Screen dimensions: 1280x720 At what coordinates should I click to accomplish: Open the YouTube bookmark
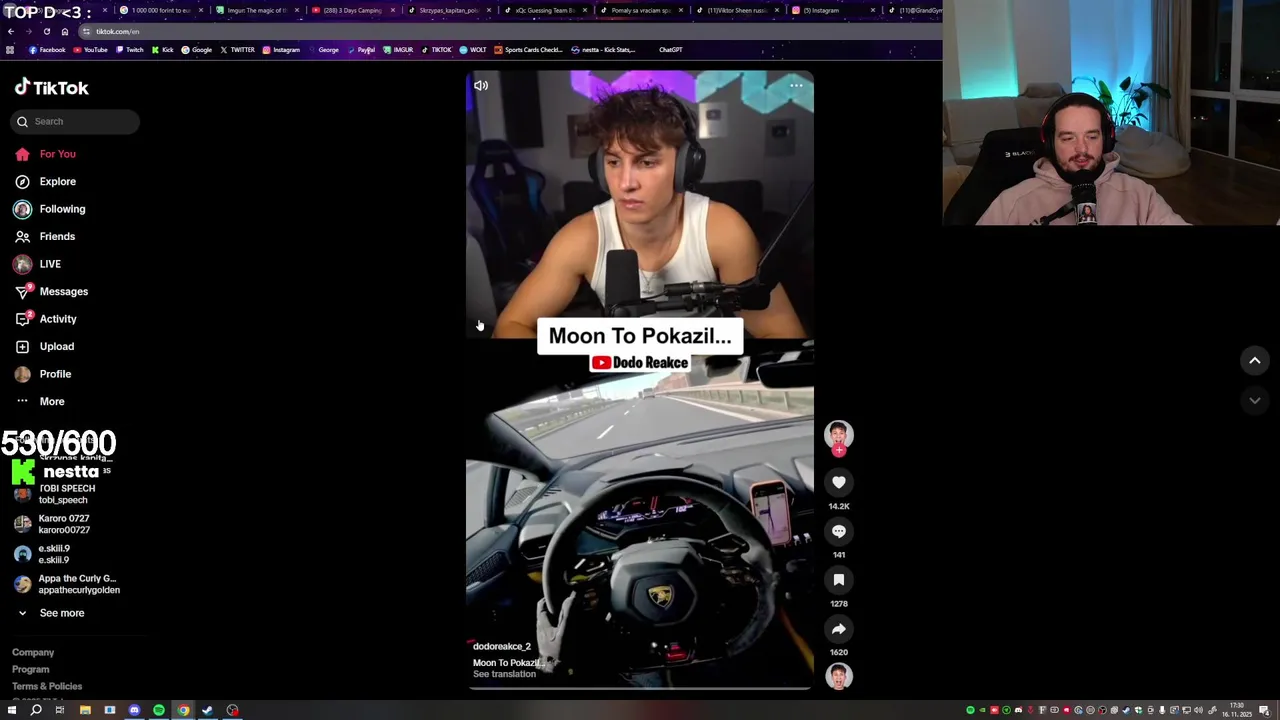(90, 50)
